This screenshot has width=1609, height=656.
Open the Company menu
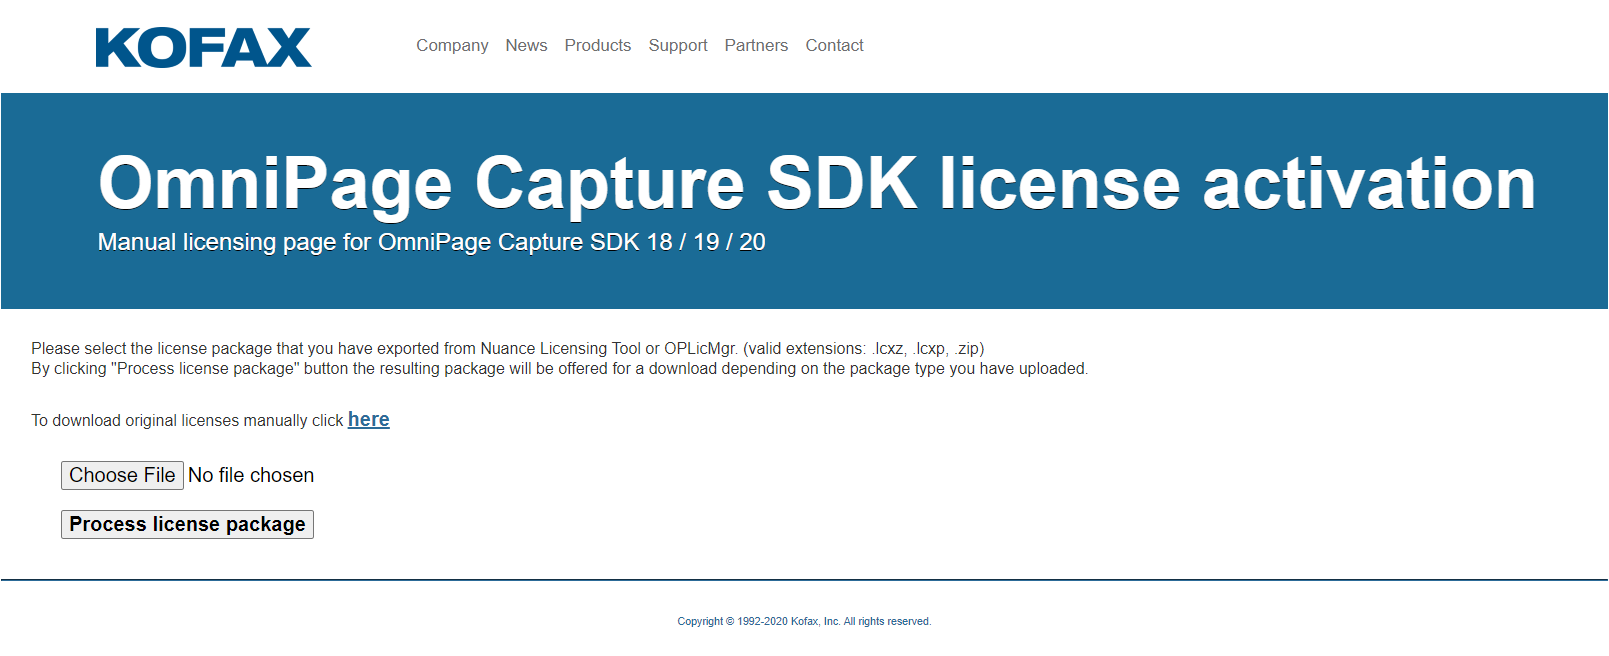click(x=452, y=45)
